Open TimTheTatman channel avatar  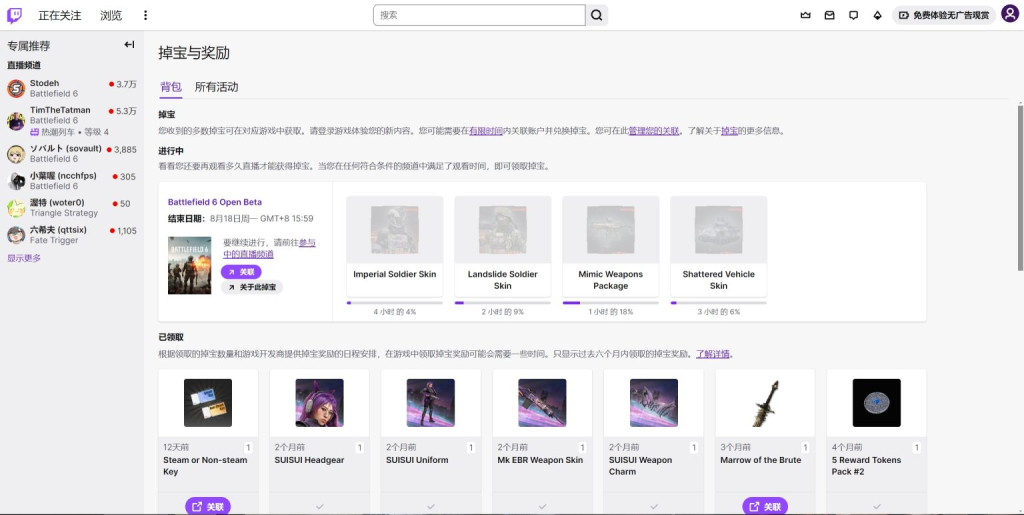[16, 121]
